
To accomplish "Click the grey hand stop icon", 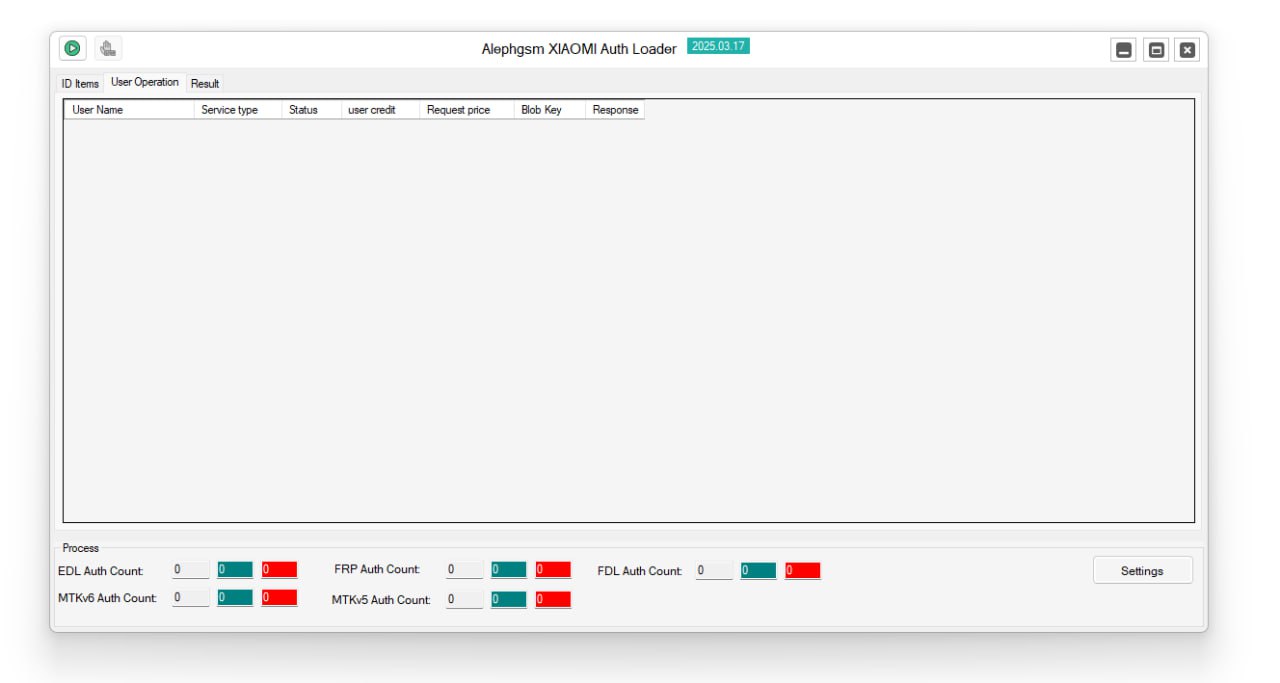I will pyautogui.click(x=108, y=47).
